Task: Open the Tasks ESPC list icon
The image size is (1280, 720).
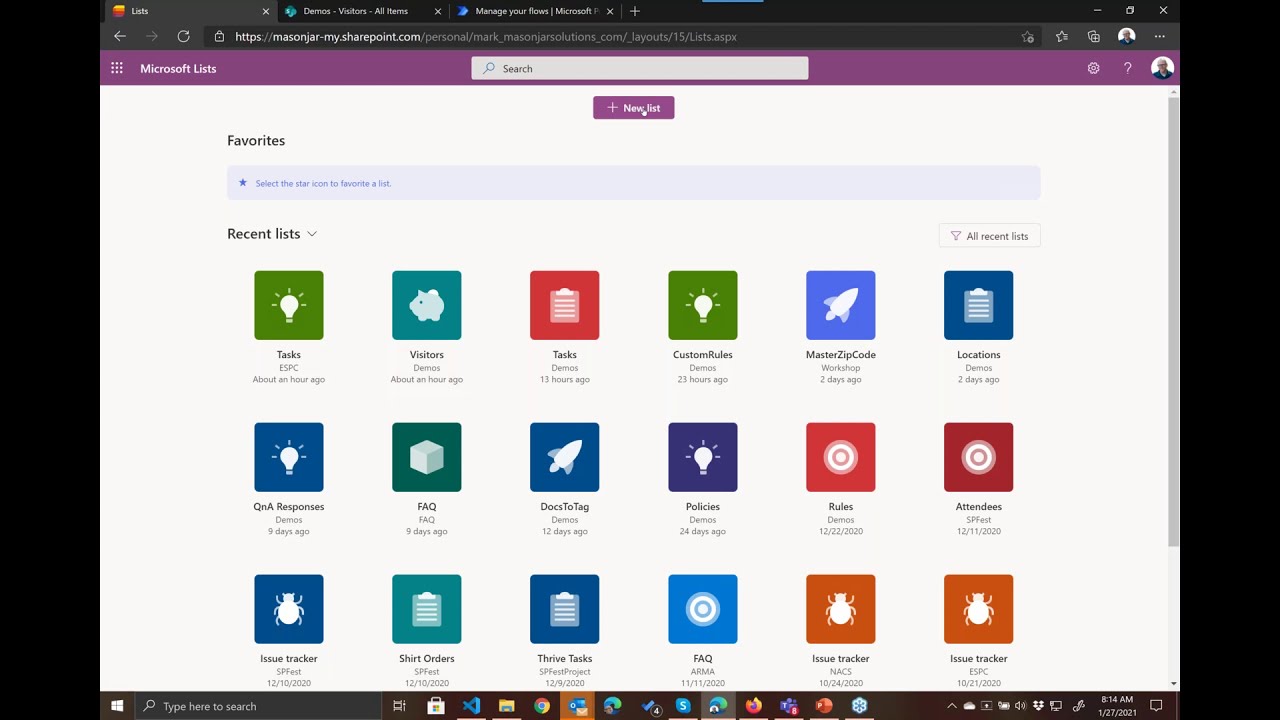Action: [289, 305]
